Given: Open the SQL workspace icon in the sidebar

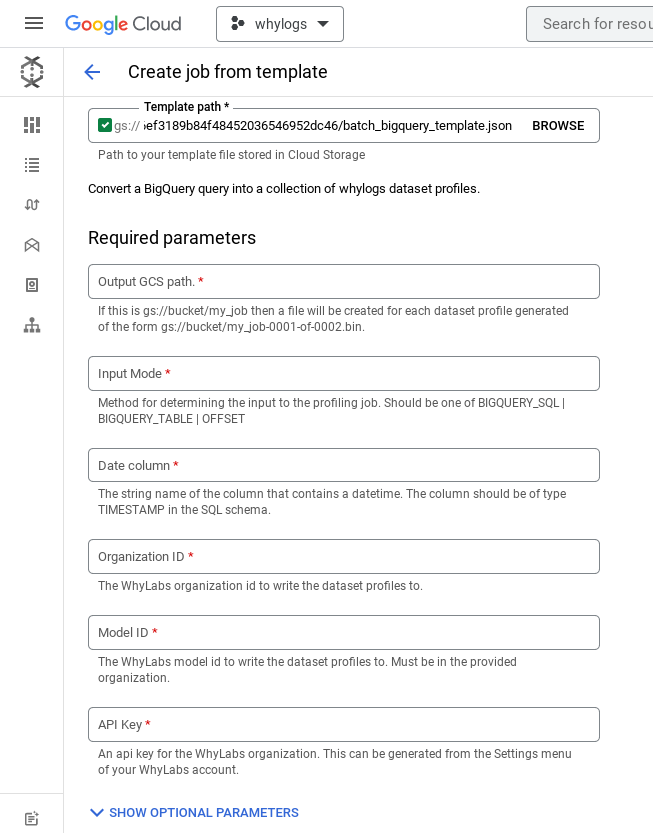Looking at the screenshot, I should click(x=32, y=325).
